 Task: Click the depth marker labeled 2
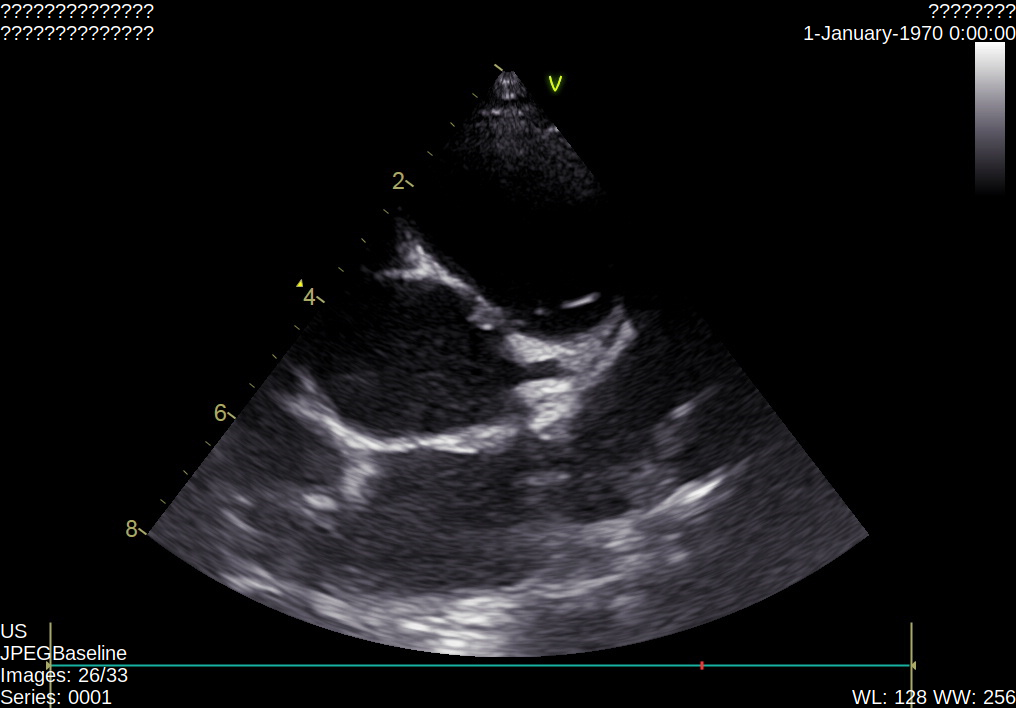pyautogui.click(x=397, y=179)
